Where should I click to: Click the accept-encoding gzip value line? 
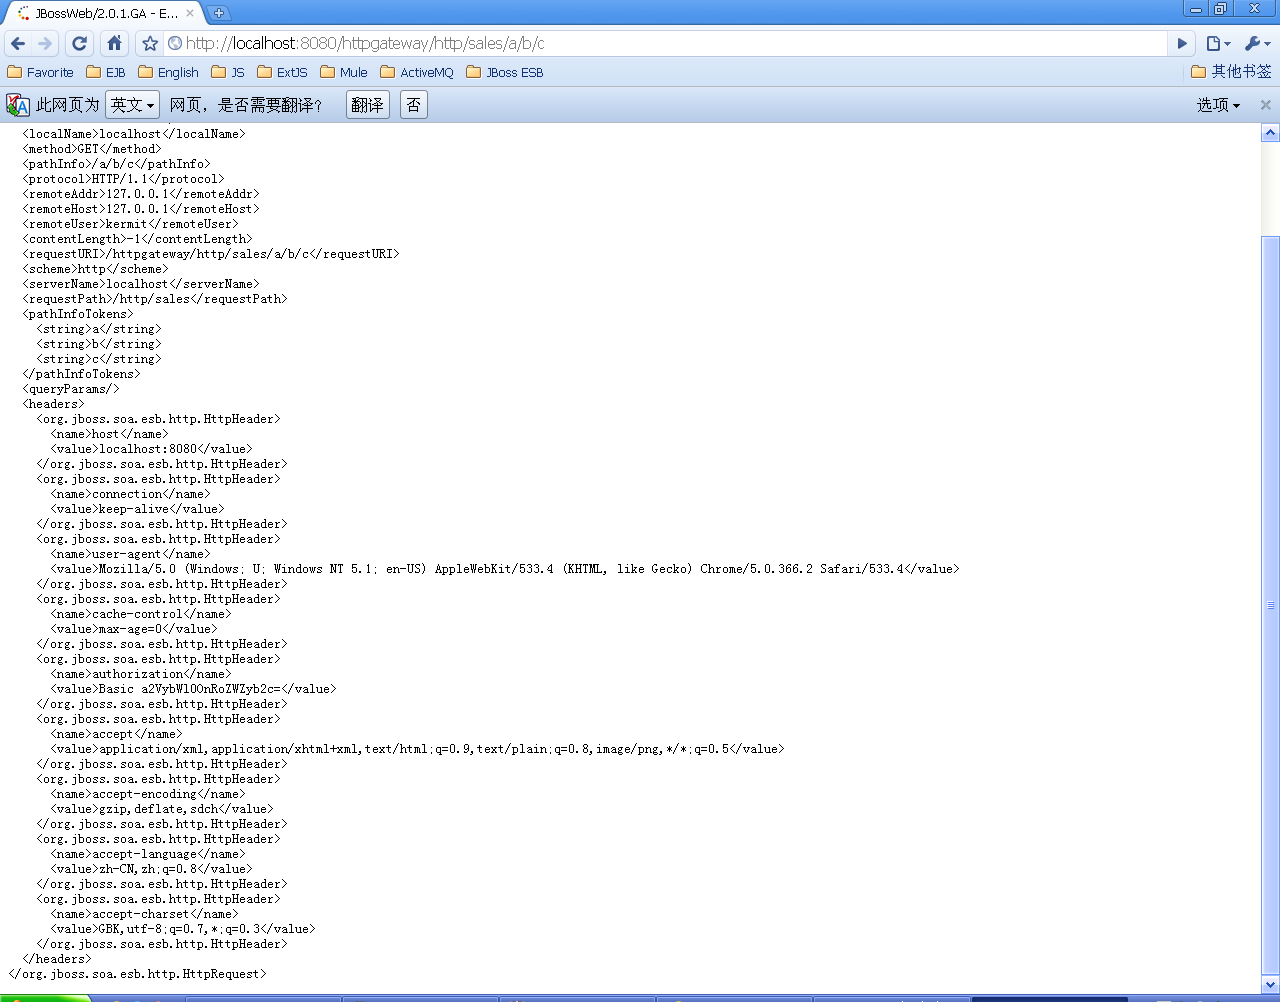161,809
